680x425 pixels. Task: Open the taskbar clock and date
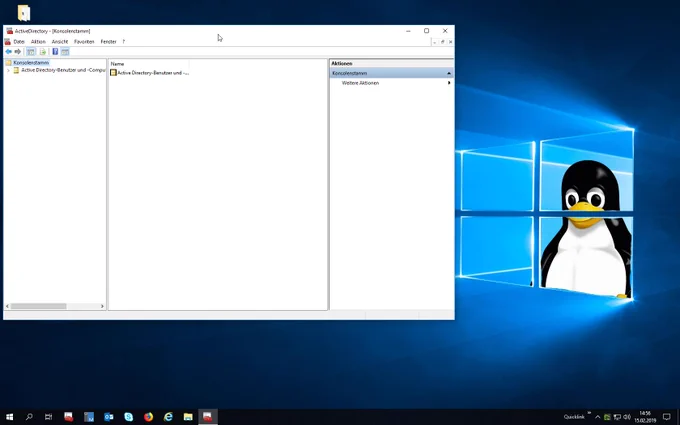click(645, 417)
